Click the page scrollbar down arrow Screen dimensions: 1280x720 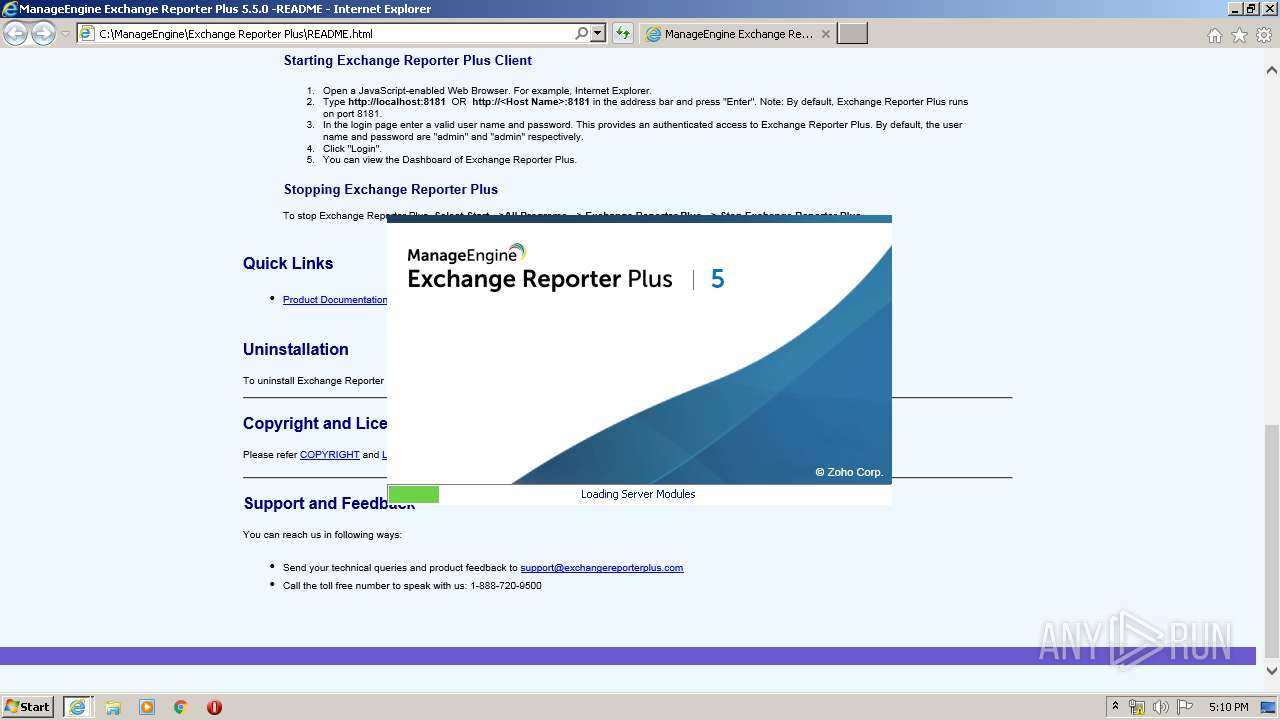1271,671
